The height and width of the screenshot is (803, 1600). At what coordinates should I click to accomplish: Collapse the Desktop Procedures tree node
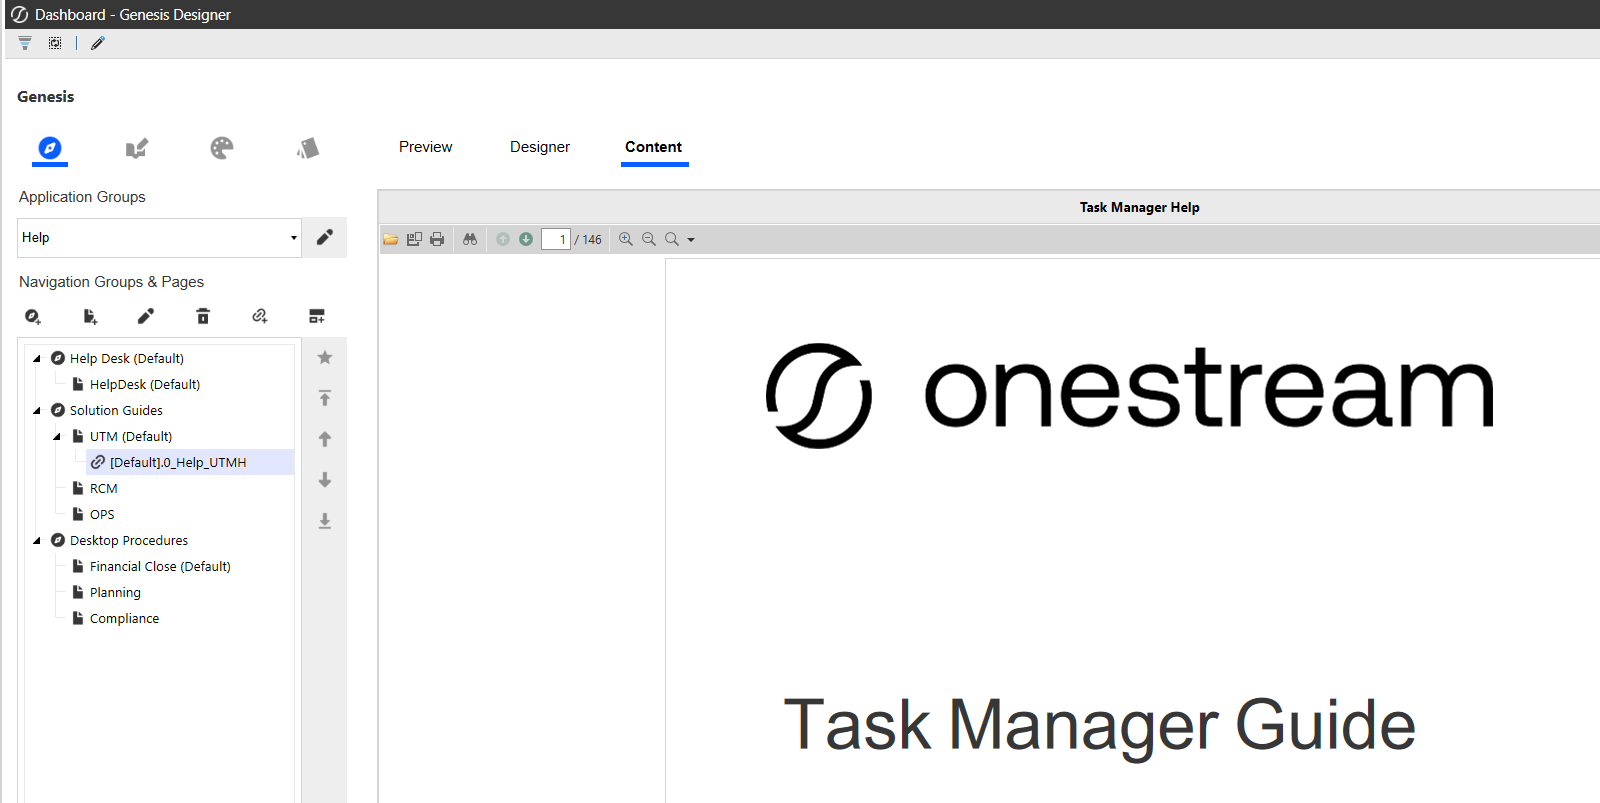click(x=37, y=541)
